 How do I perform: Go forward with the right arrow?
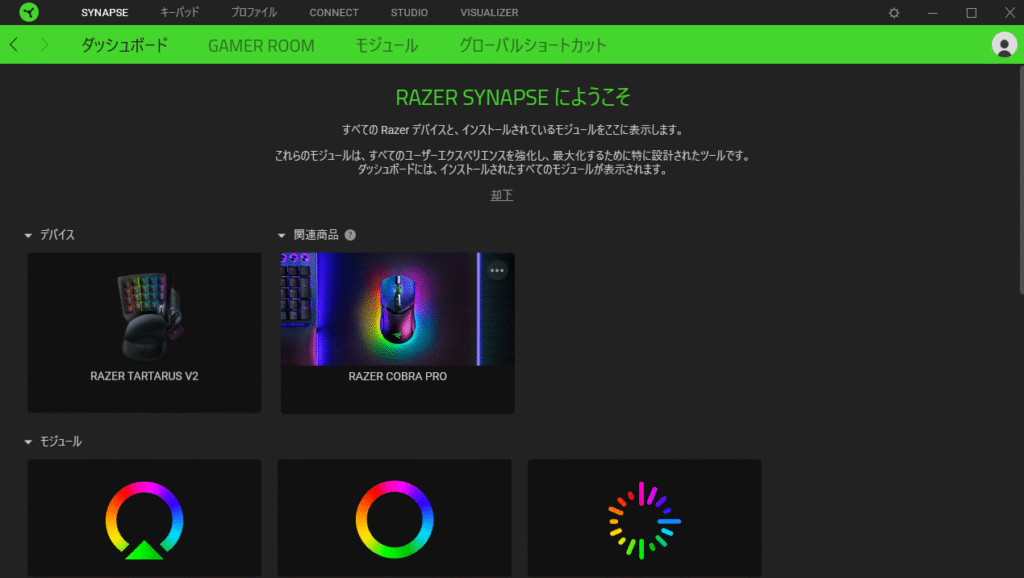coord(44,44)
